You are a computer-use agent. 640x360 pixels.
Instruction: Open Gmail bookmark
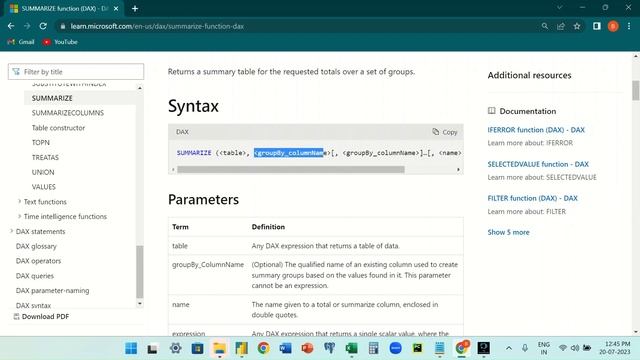pos(21,42)
